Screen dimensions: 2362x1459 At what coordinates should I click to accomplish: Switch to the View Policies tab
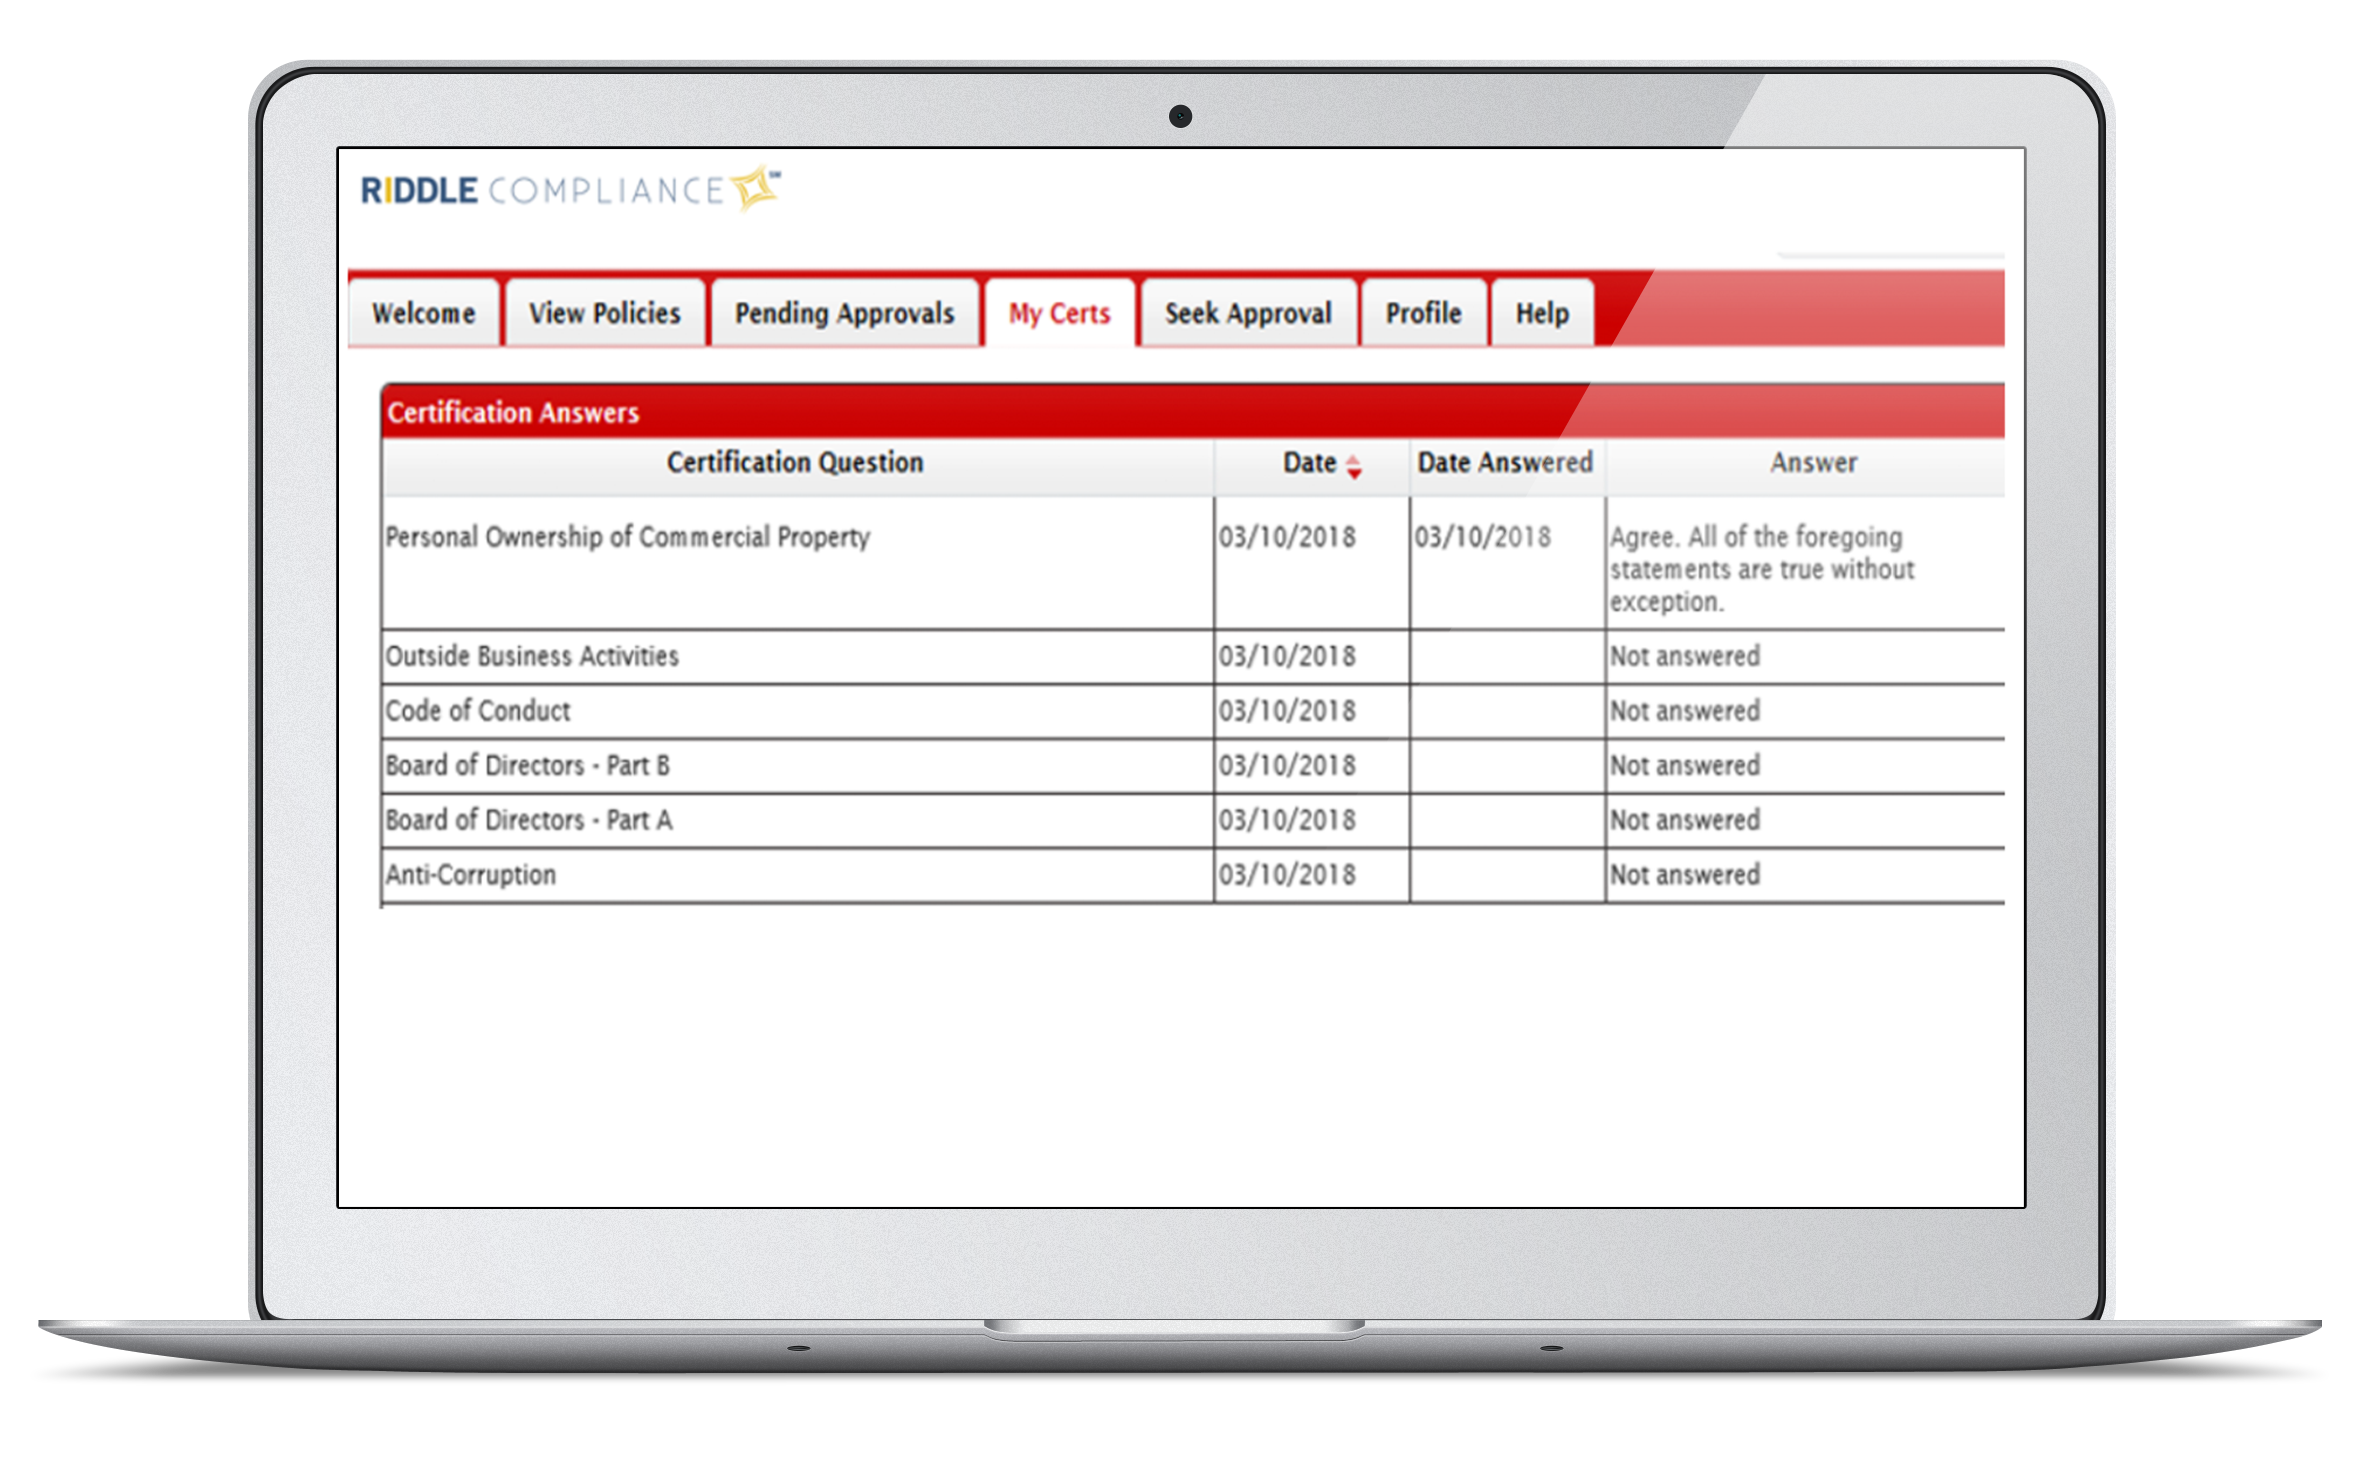[605, 314]
